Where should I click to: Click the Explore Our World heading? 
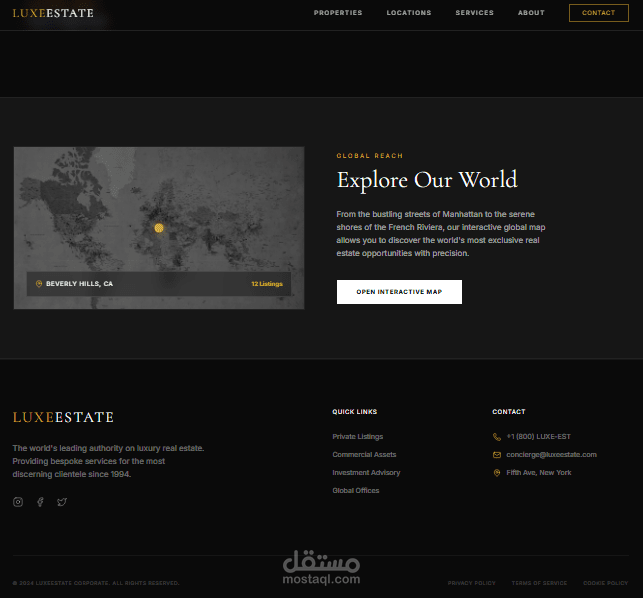tap(427, 180)
